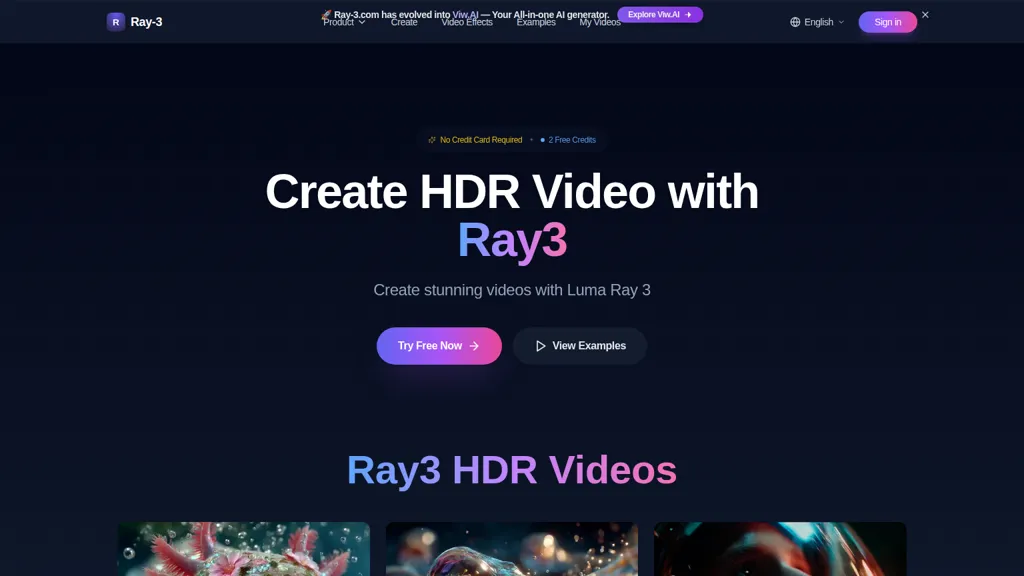The height and width of the screenshot is (576, 1024).
Task: Dismiss the announcement banner with X
Action: click(925, 14)
